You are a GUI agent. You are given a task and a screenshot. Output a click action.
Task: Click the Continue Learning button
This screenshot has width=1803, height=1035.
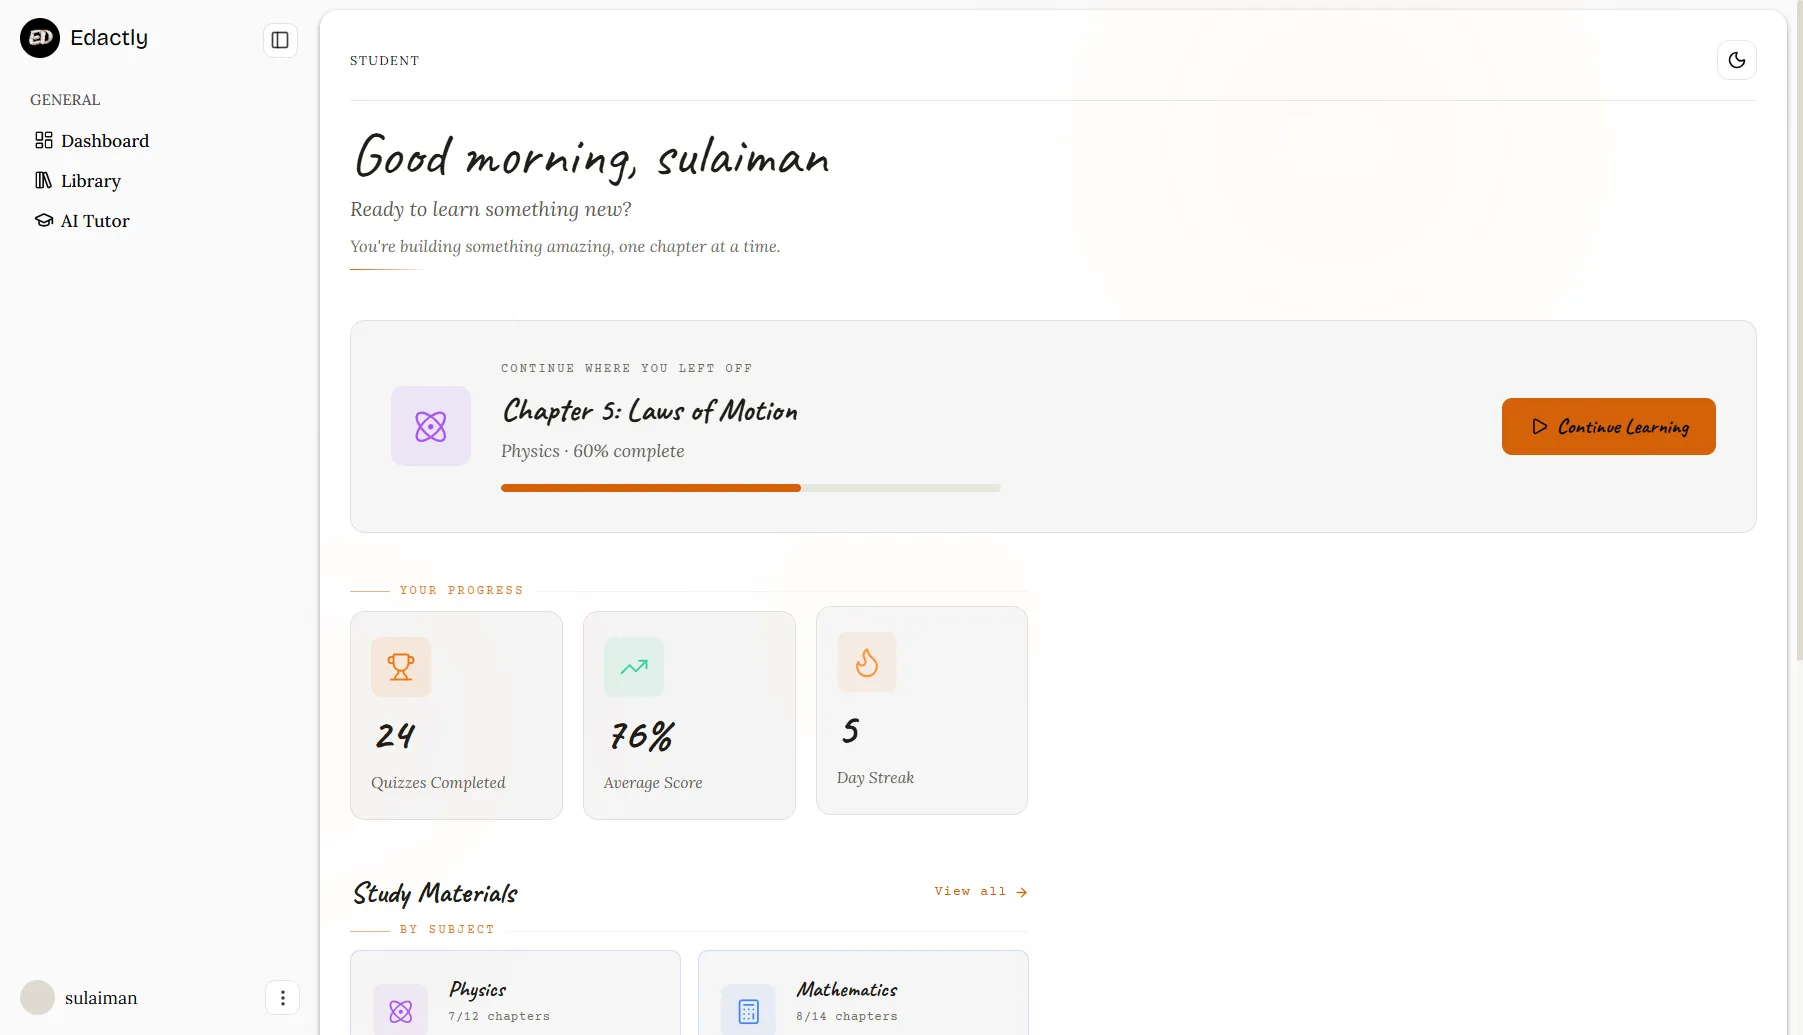1608,427
